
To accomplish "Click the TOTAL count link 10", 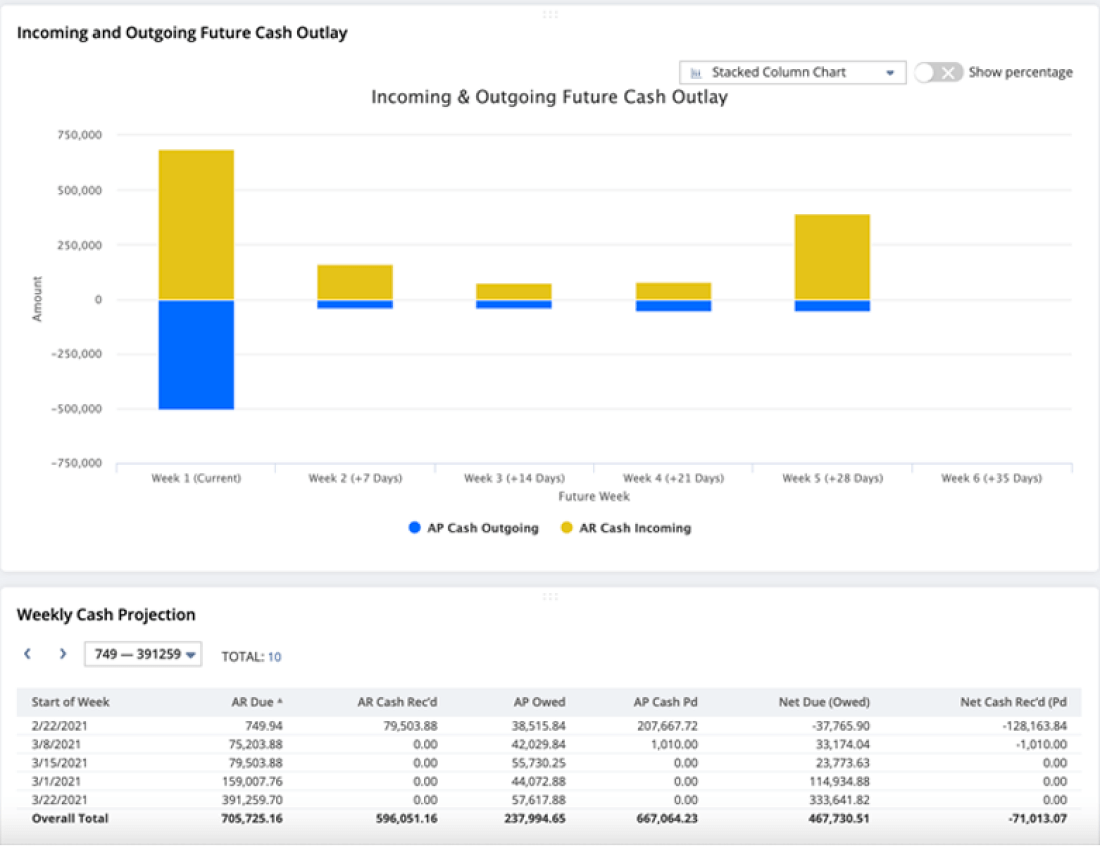I will (x=274, y=657).
